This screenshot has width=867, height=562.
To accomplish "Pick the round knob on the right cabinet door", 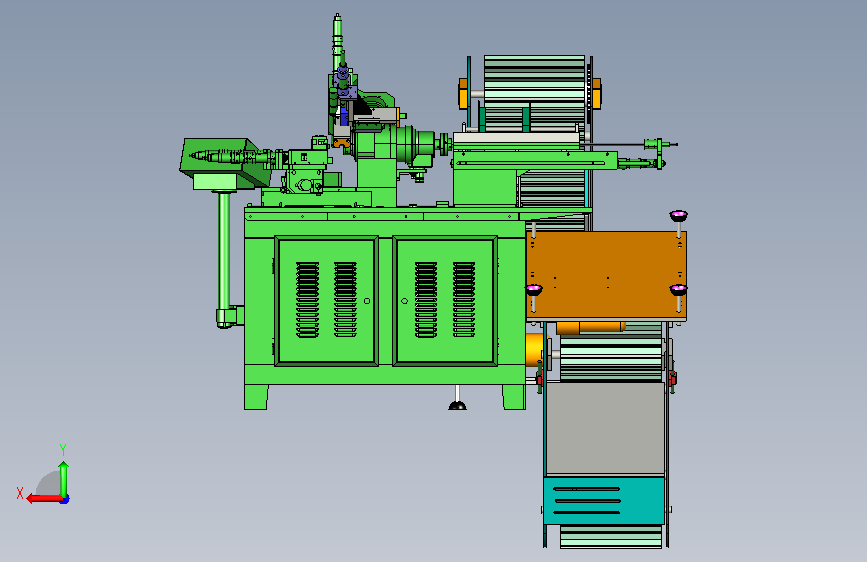I will [x=404, y=301].
